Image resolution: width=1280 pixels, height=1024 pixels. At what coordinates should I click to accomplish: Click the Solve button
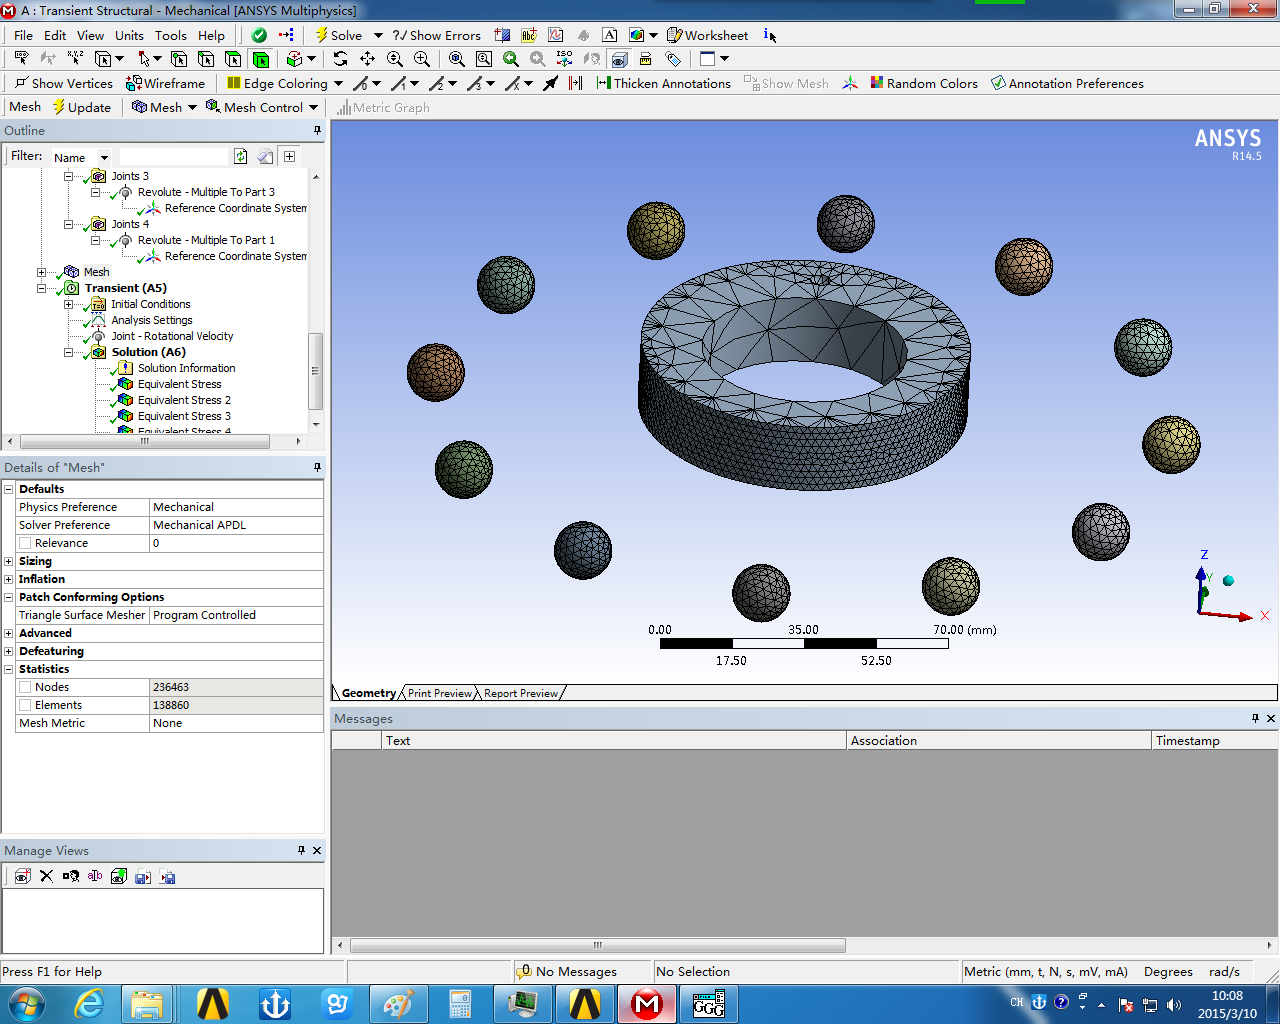[338, 35]
